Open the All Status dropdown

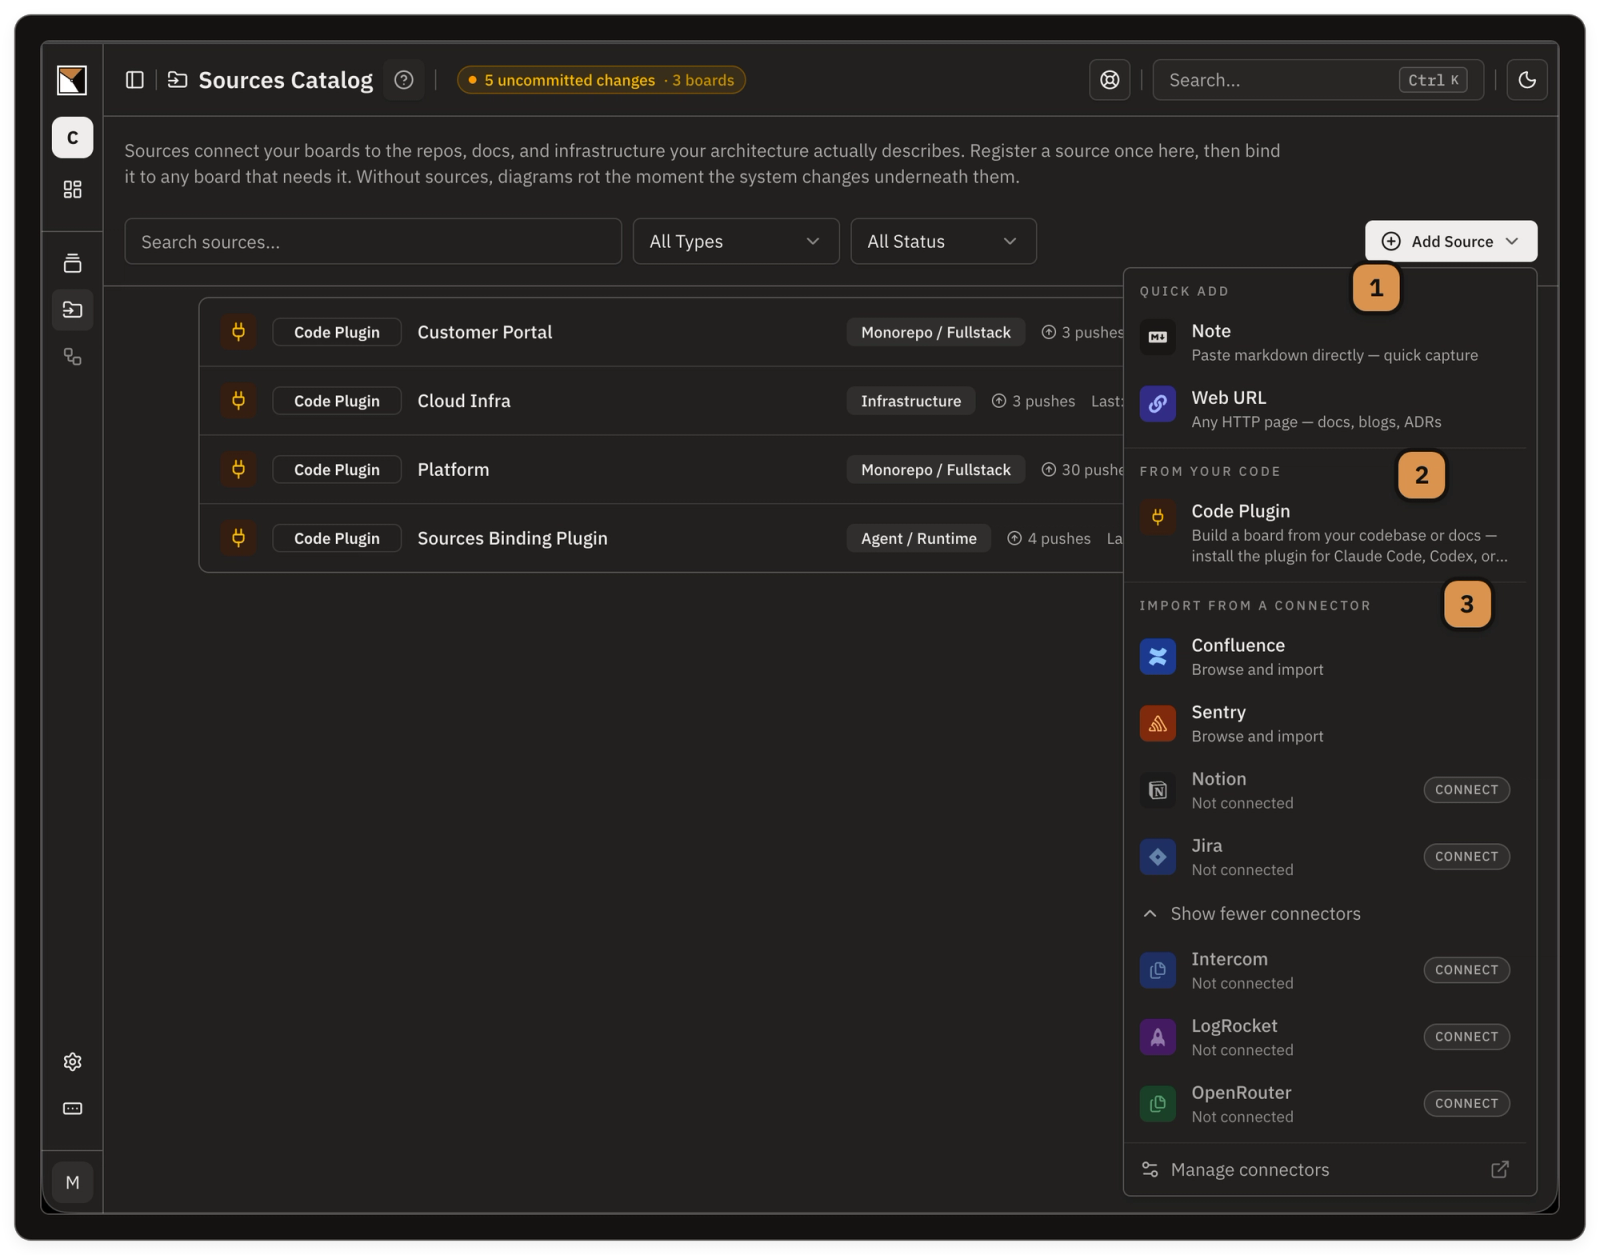pyautogui.click(x=943, y=242)
